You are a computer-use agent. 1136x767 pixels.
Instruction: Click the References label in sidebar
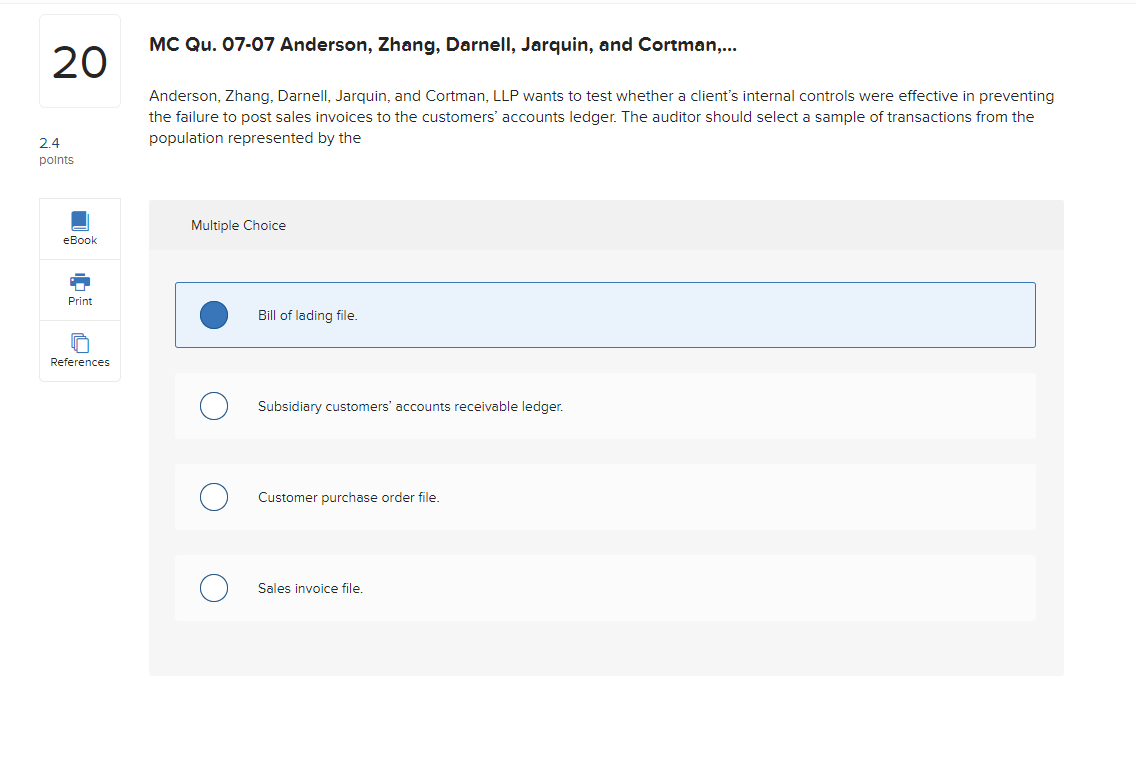pos(80,362)
